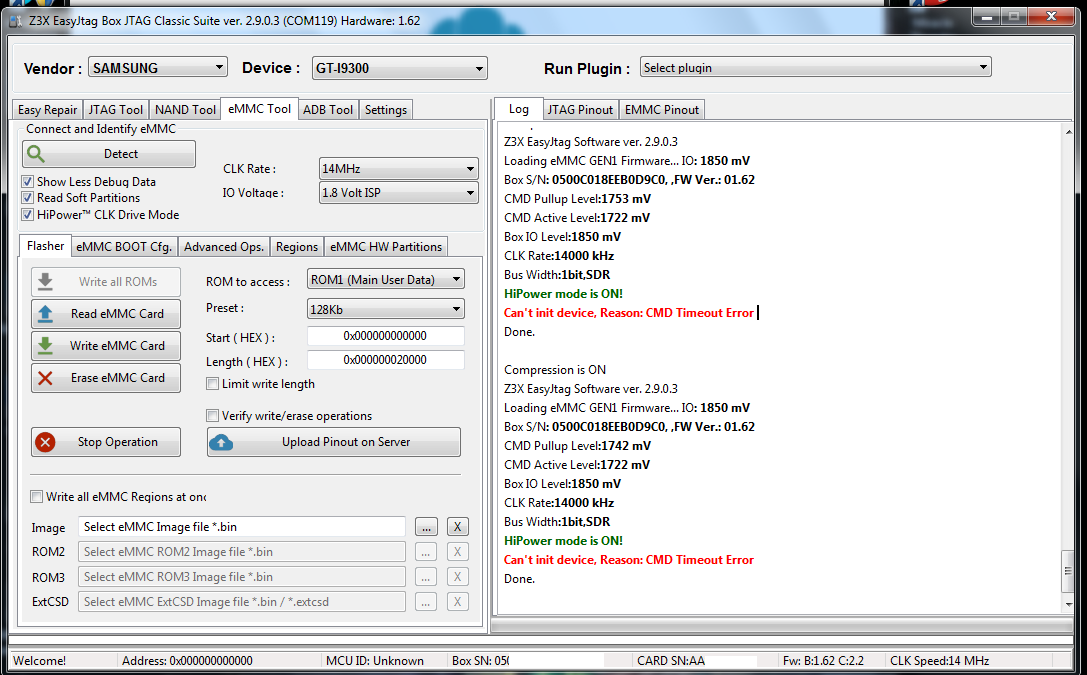Click the log scrollbar up arrow
1087x675 pixels.
1068,132
